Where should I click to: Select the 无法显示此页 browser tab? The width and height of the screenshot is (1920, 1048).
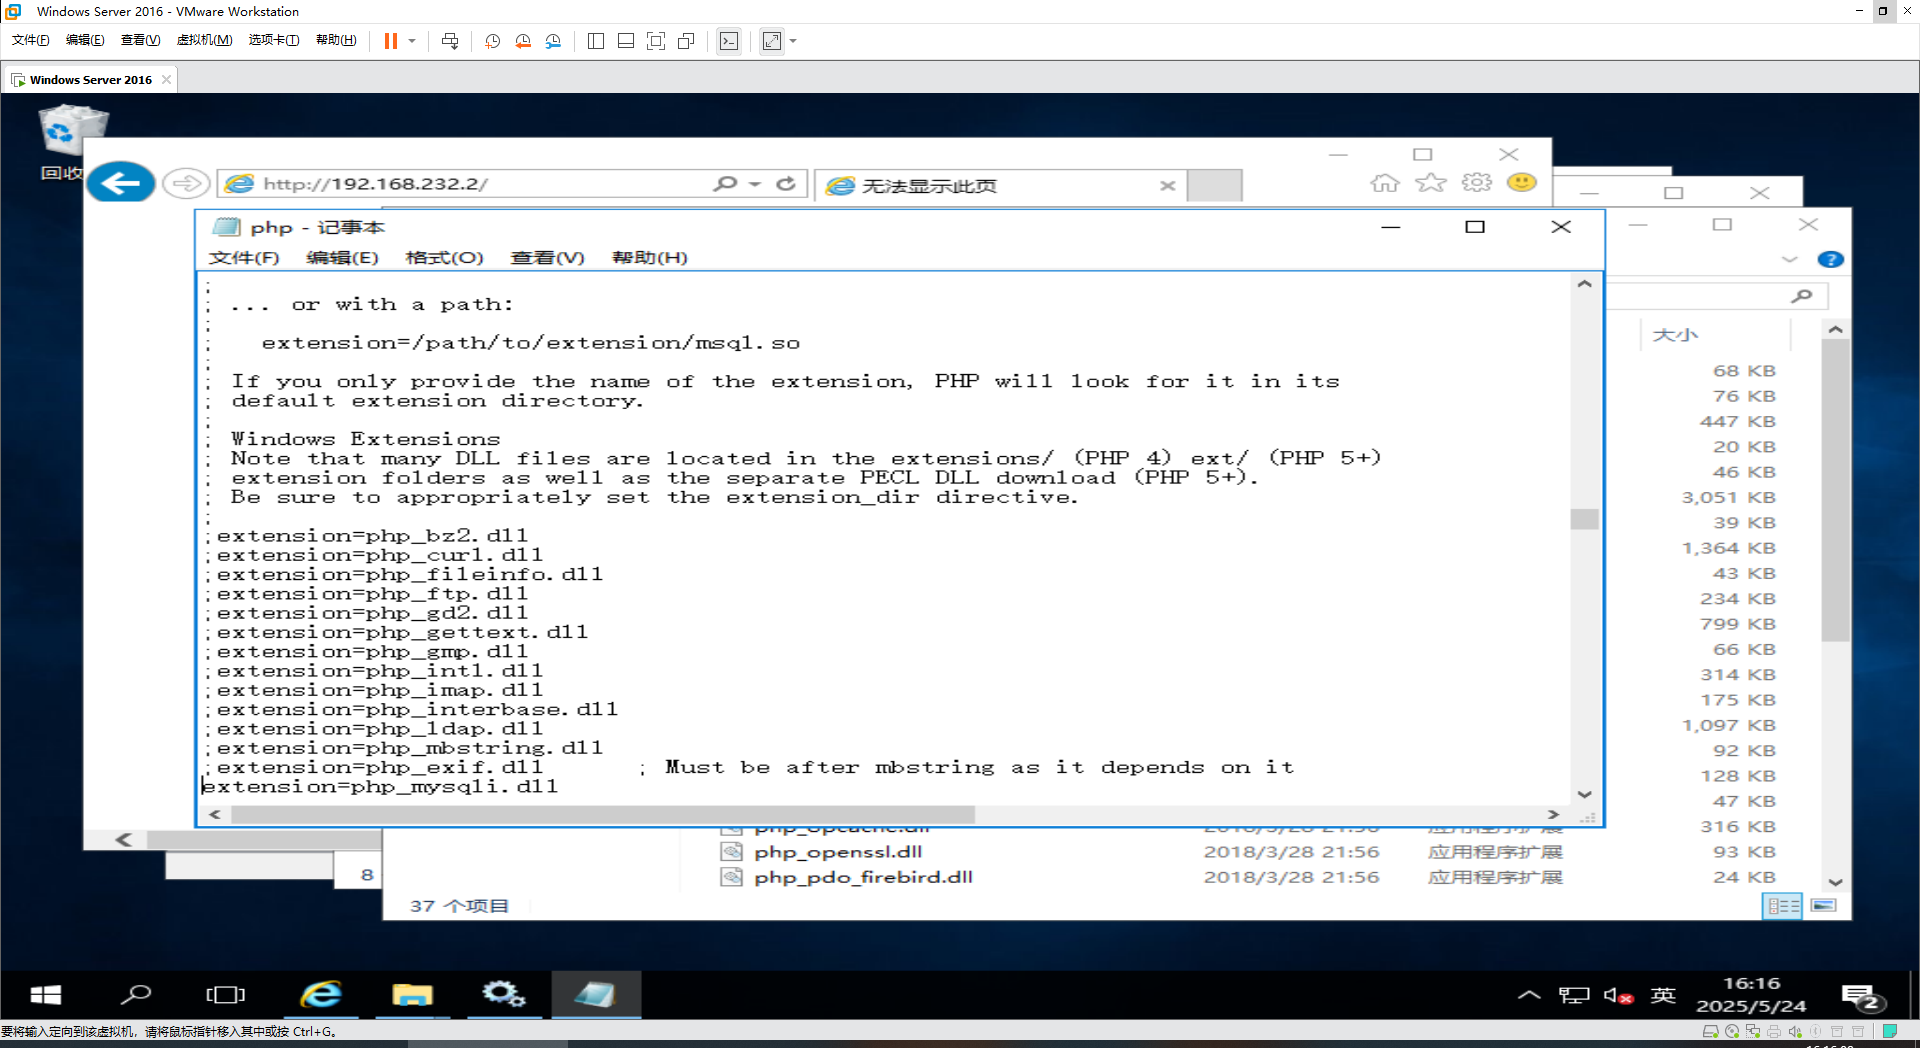tap(1000, 186)
